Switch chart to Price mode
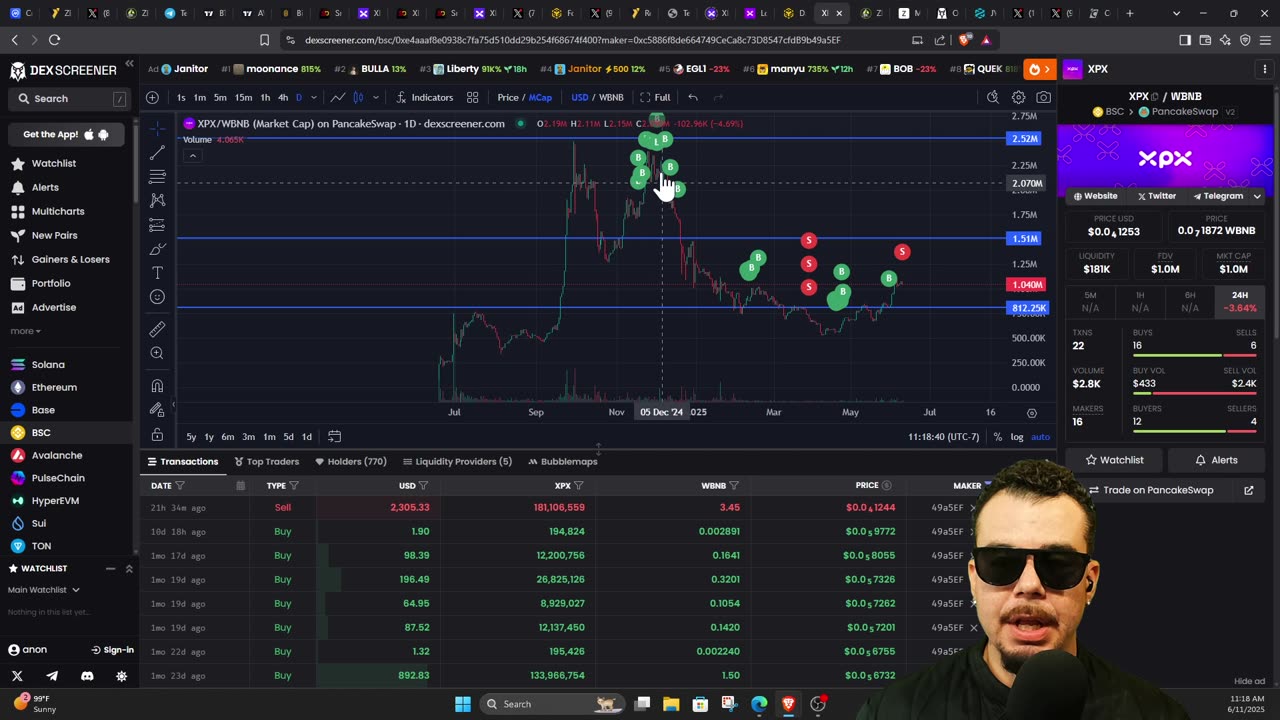Screen dimensions: 1280x720 coord(508,97)
